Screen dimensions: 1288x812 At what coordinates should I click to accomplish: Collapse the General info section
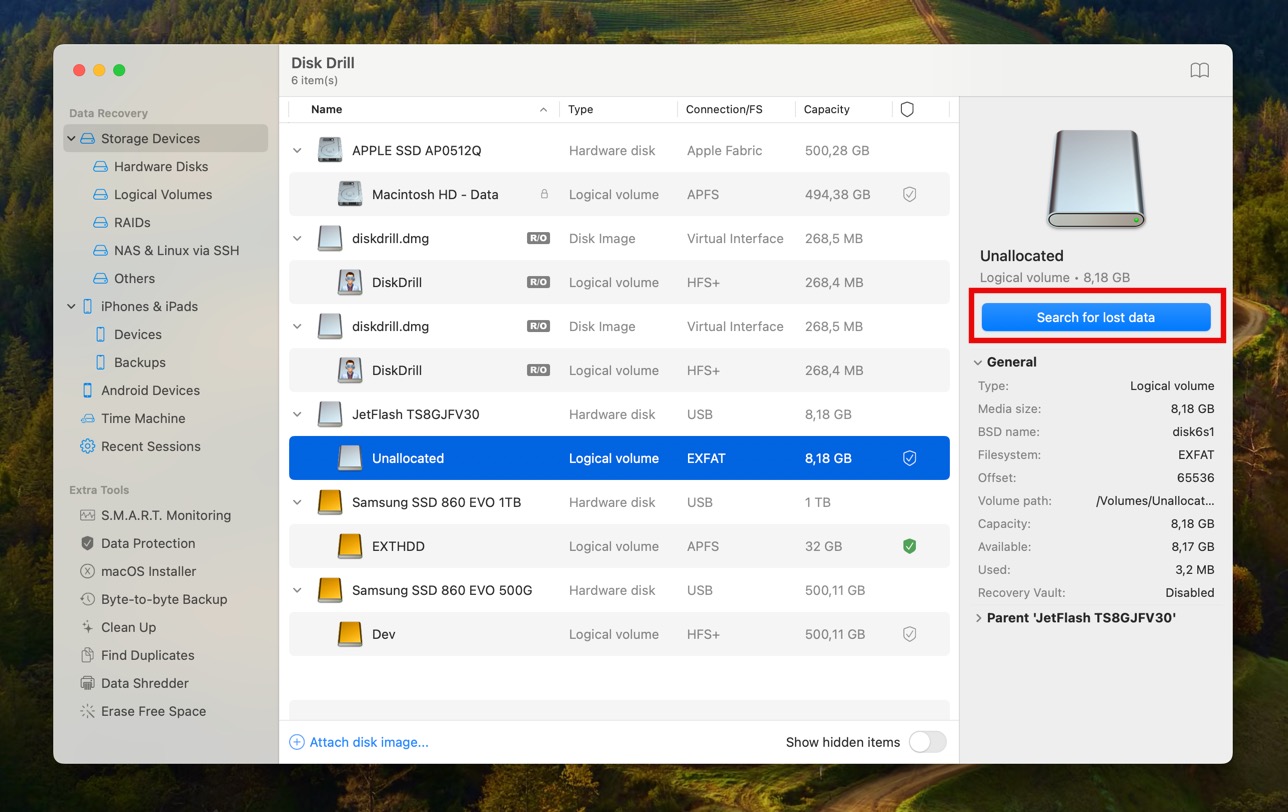tap(978, 362)
